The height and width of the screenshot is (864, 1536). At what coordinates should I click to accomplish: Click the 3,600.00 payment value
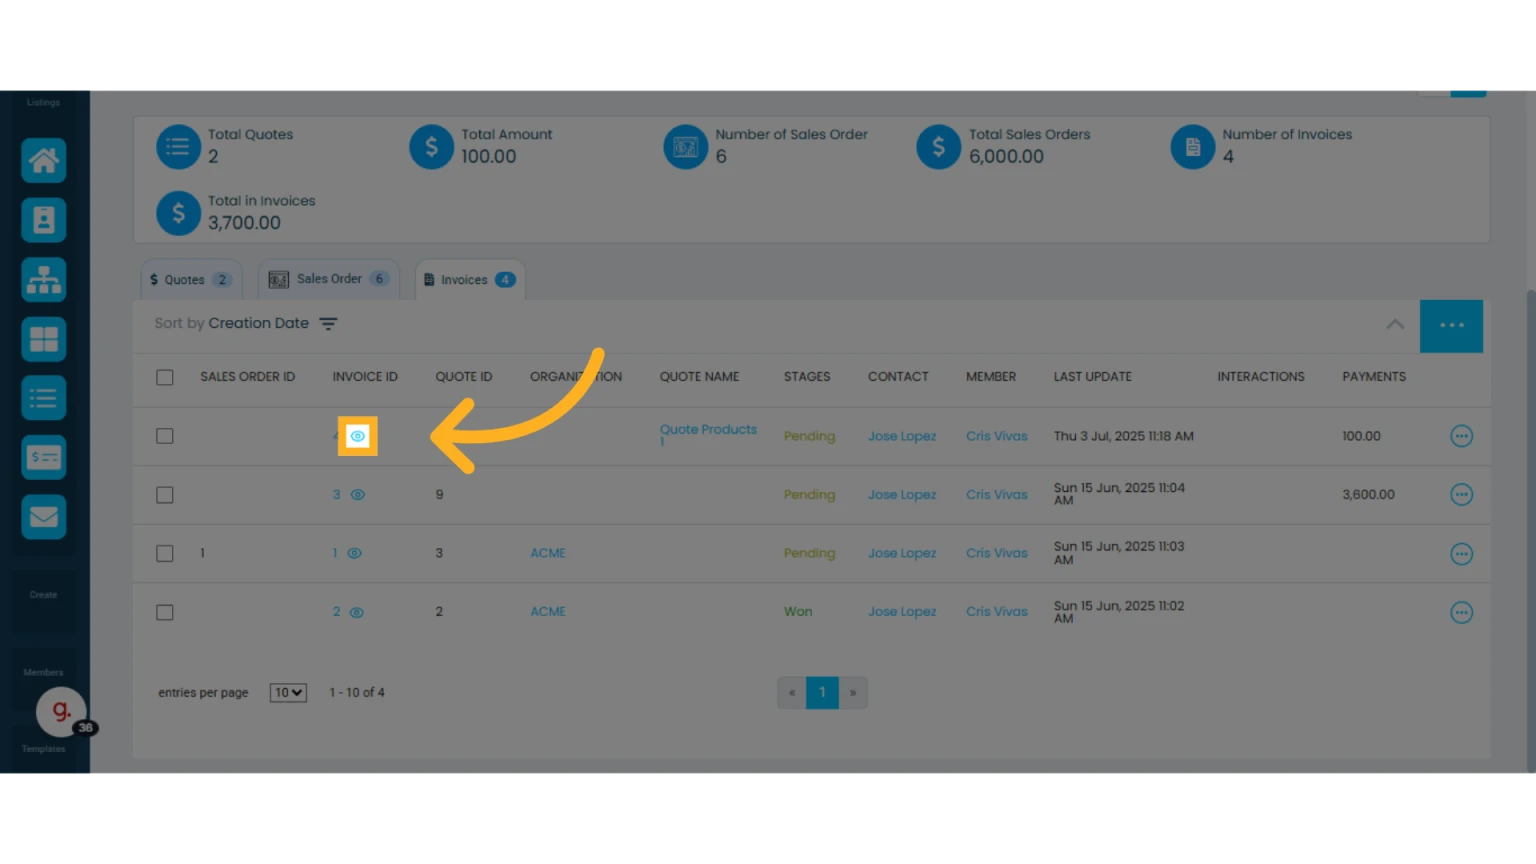click(x=1368, y=495)
